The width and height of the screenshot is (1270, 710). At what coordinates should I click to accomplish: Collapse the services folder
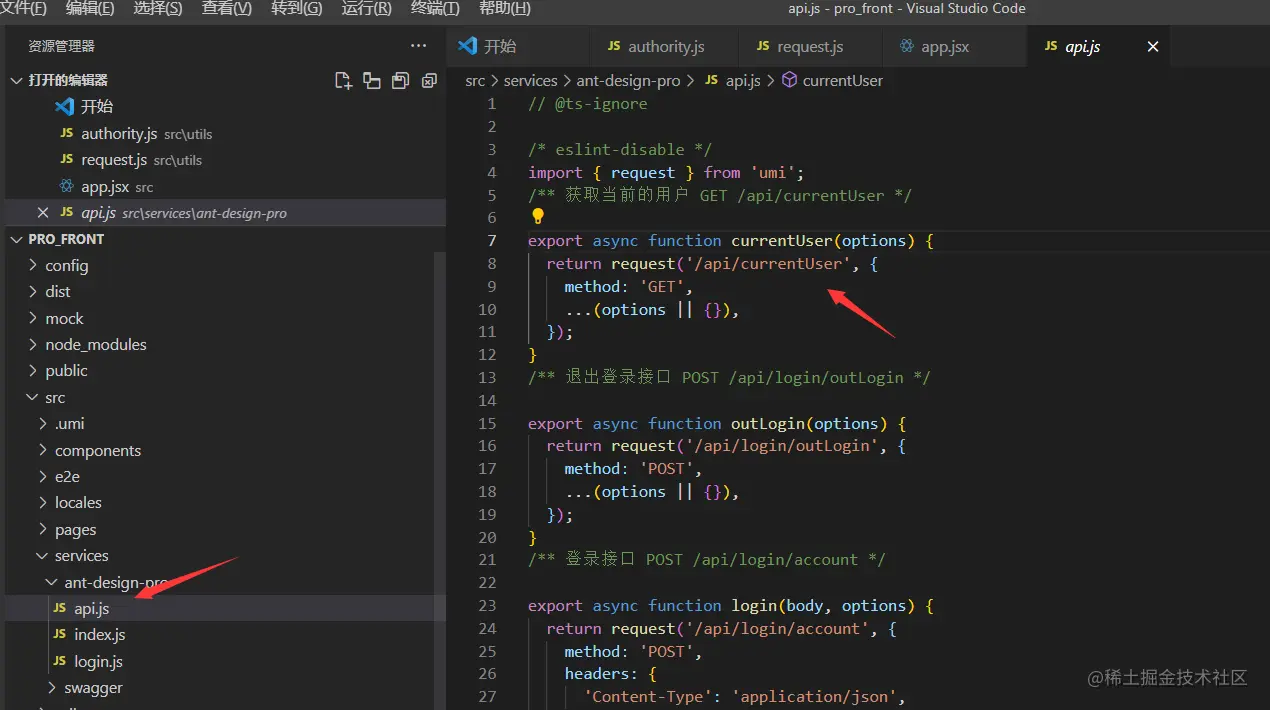click(43, 555)
